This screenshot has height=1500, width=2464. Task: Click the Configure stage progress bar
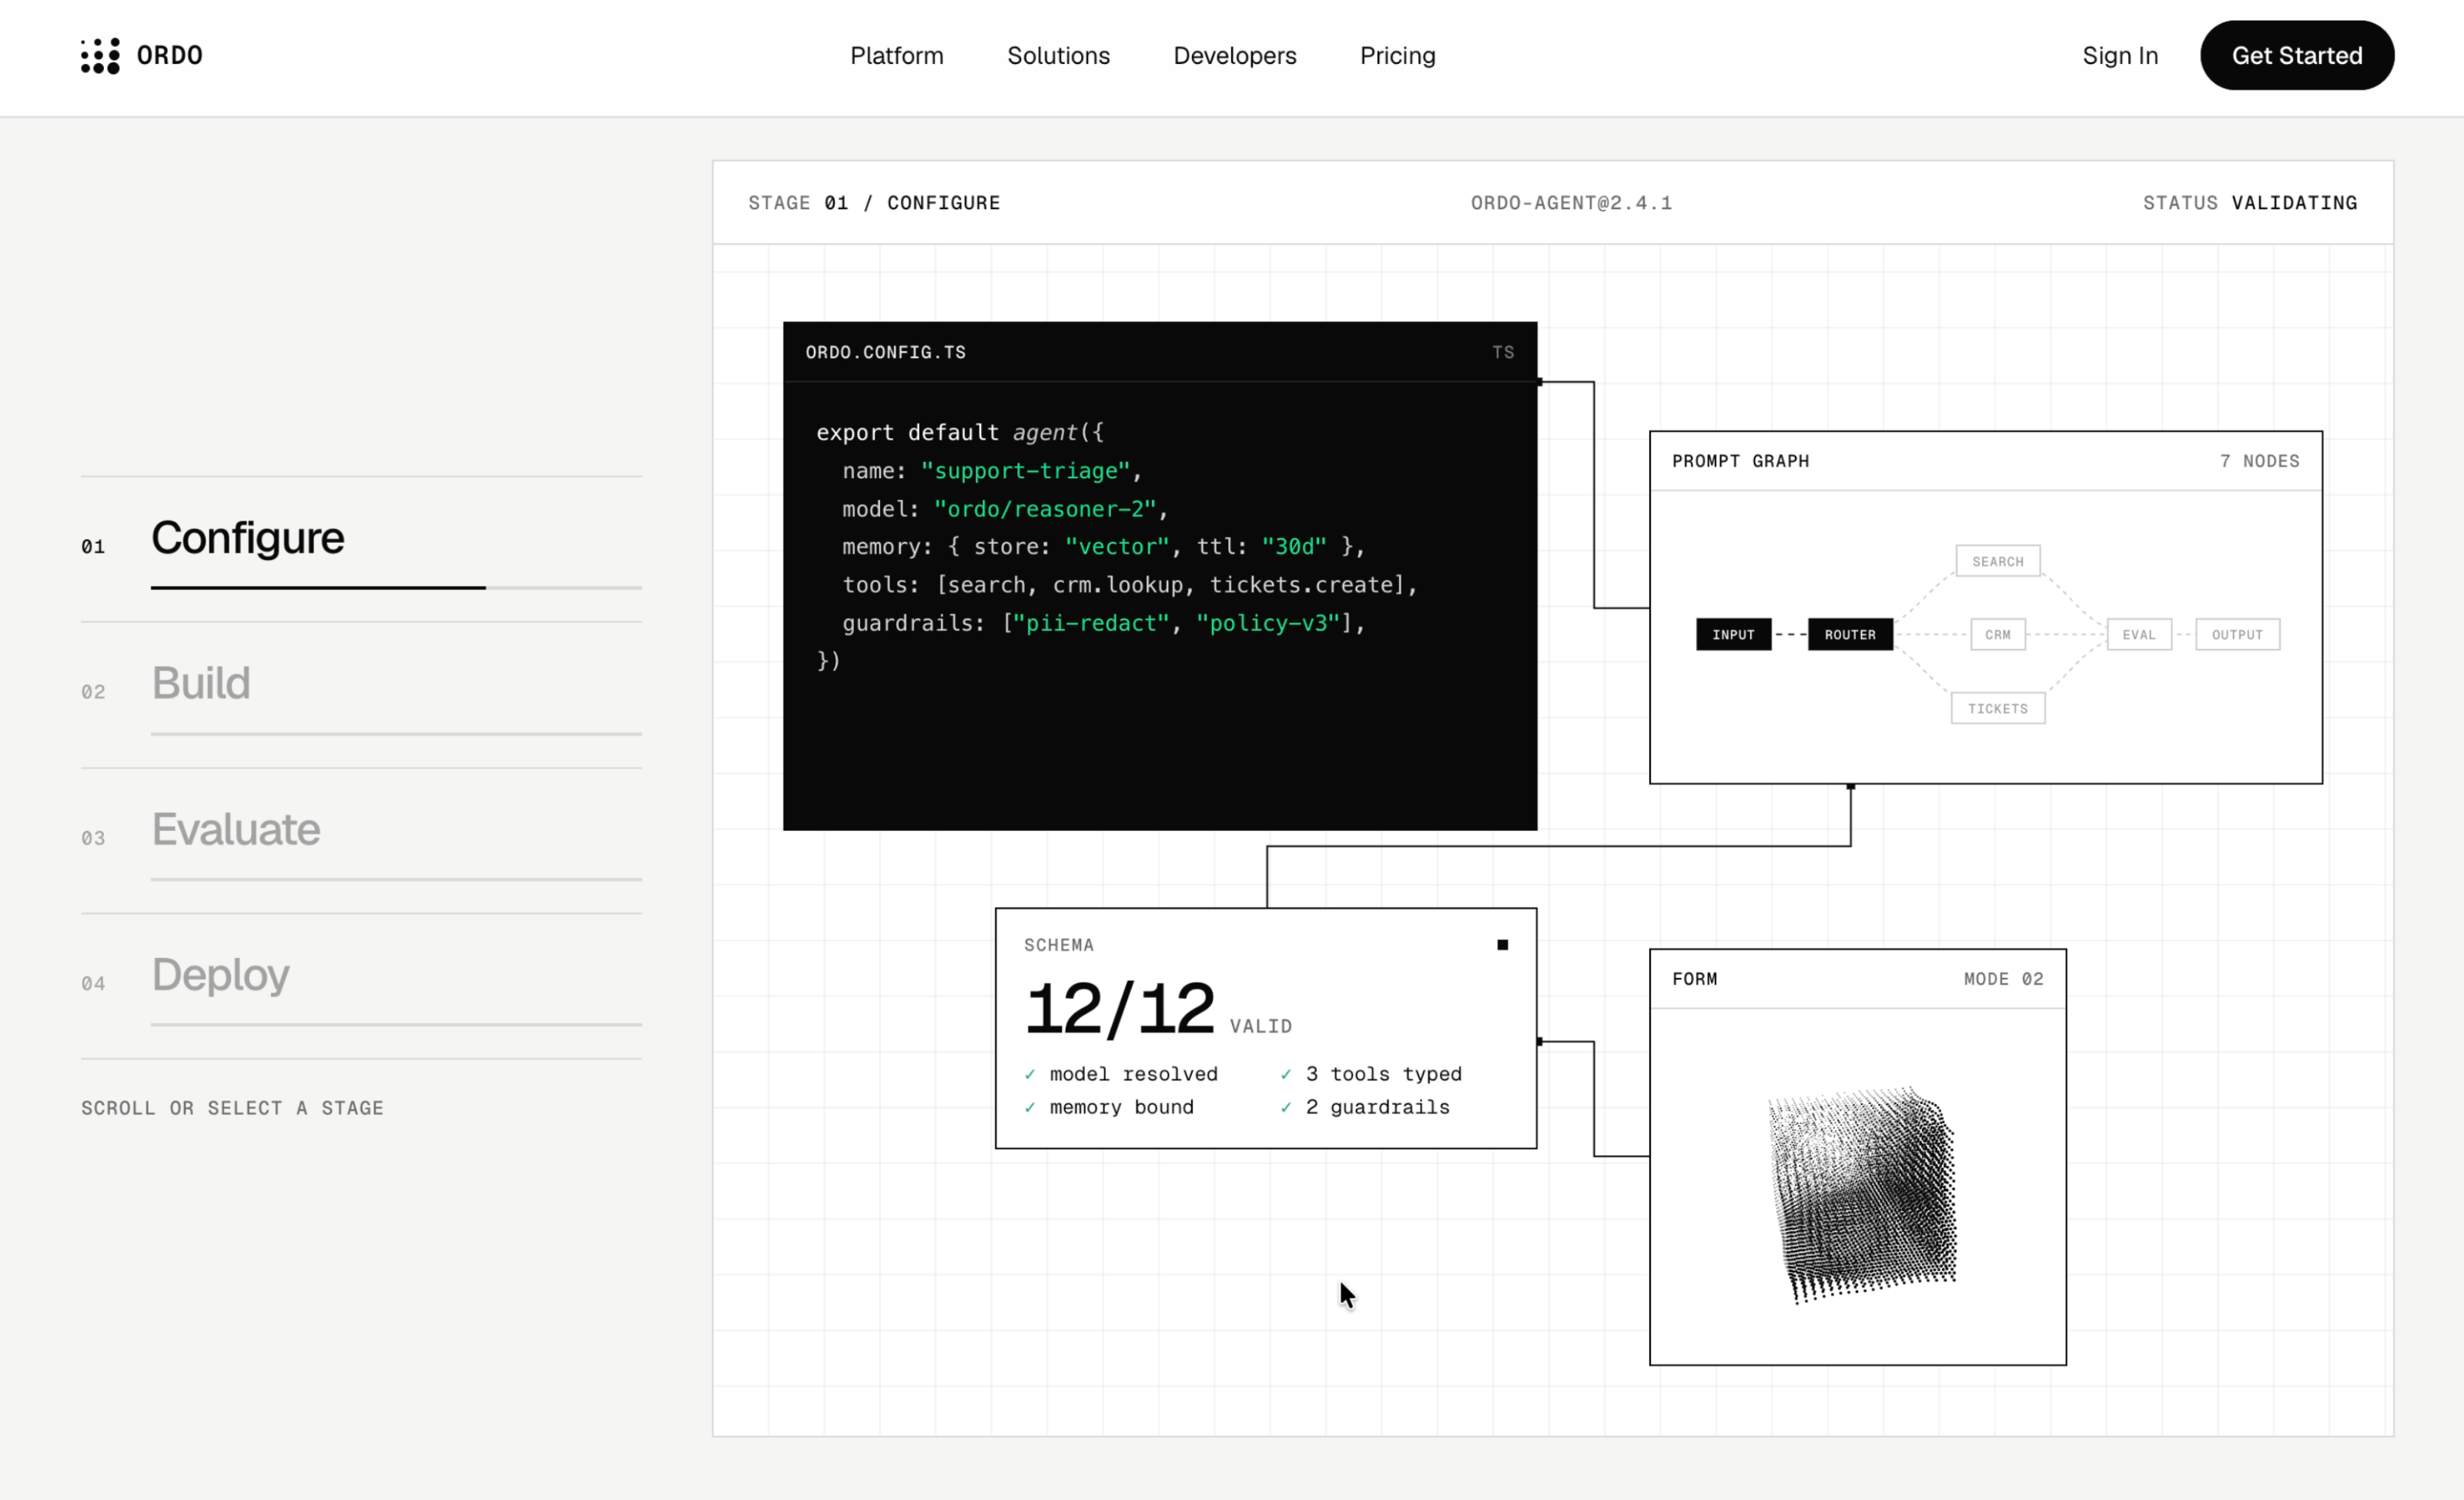click(396, 588)
